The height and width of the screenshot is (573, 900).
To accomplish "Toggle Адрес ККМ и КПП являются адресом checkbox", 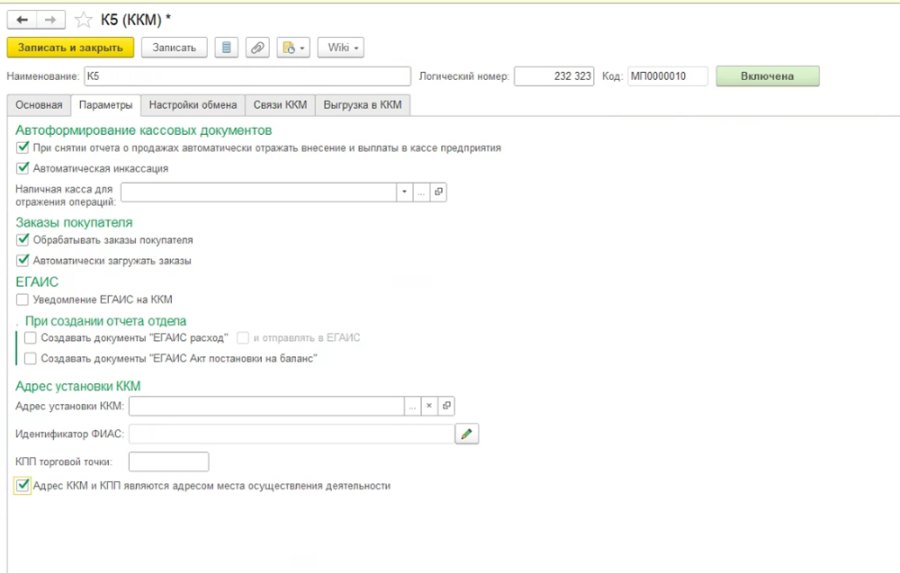I will pos(22,485).
